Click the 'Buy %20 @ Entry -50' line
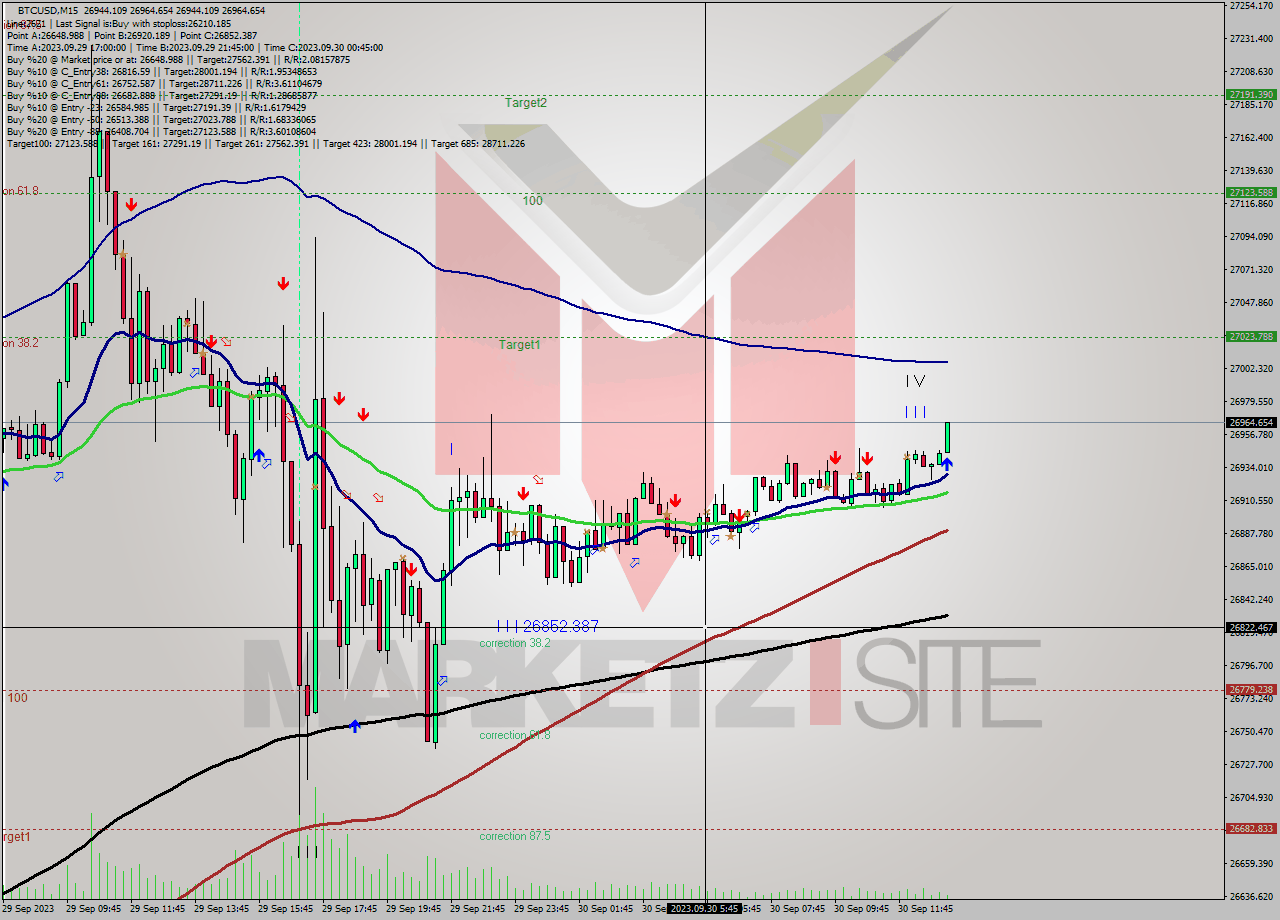1280x920 pixels. point(160,119)
